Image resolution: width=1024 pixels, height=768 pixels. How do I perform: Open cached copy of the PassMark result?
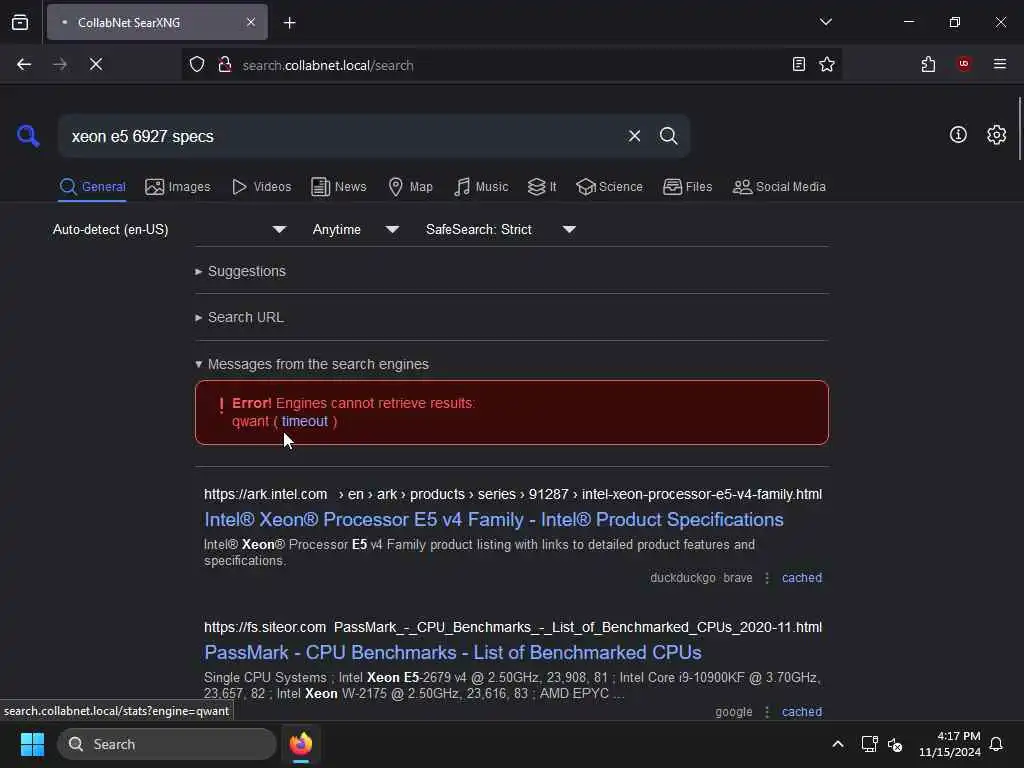coord(802,712)
